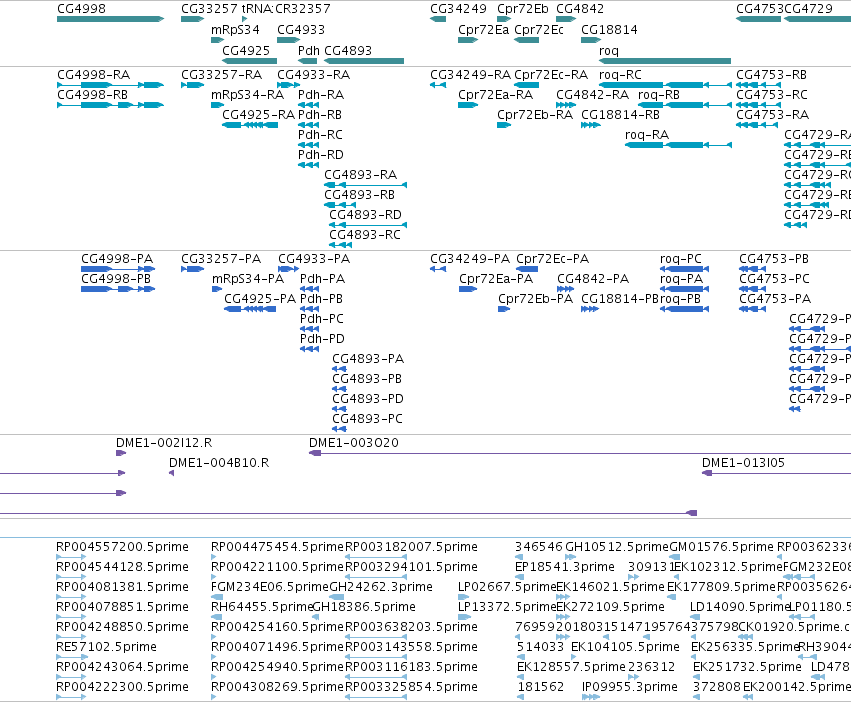851x702 pixels.
Task: Select the CG4893-PC protein label
Action: (367, 419)
